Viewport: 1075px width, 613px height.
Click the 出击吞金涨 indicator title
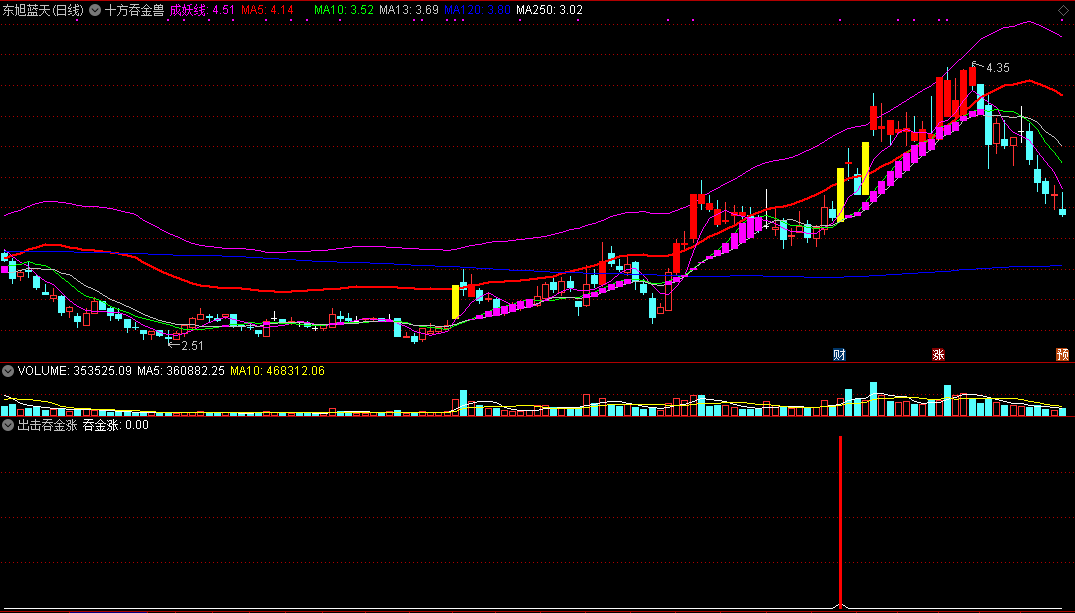[x=47, y=425]
